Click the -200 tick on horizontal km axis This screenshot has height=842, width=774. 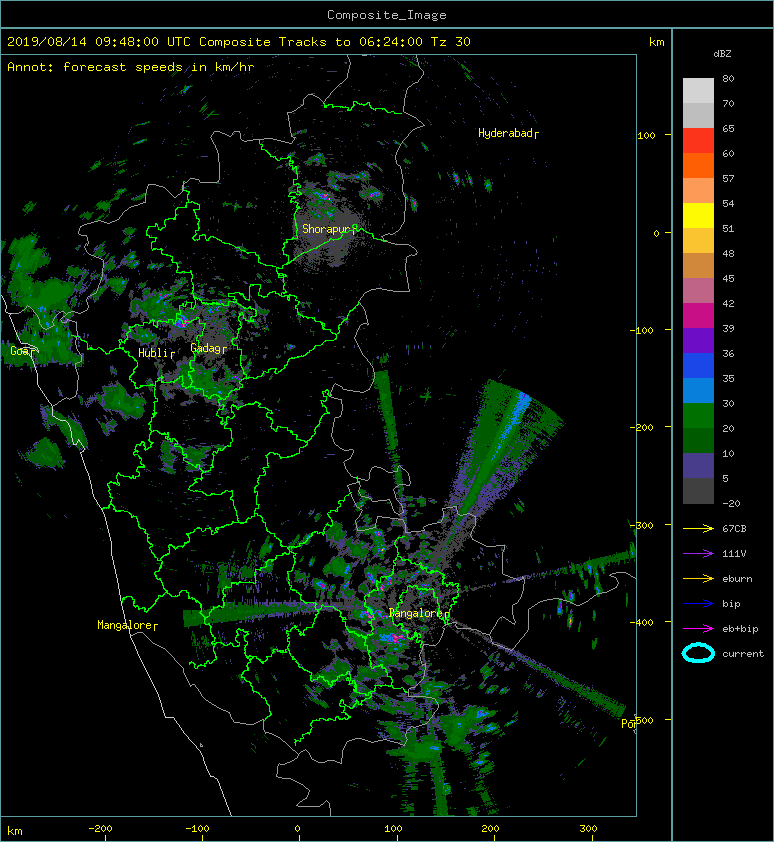(x=100, y=829)
